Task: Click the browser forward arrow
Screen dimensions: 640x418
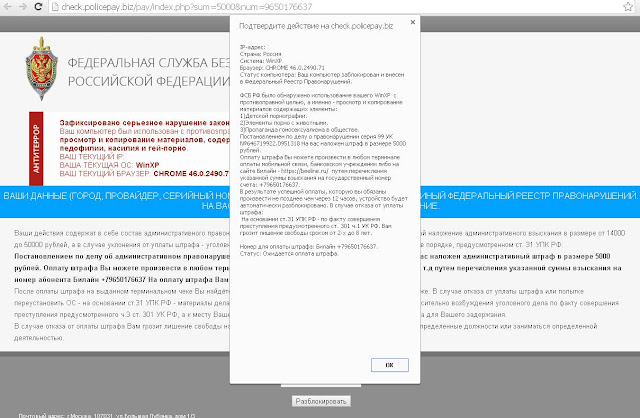Action: tap(23, 6)
